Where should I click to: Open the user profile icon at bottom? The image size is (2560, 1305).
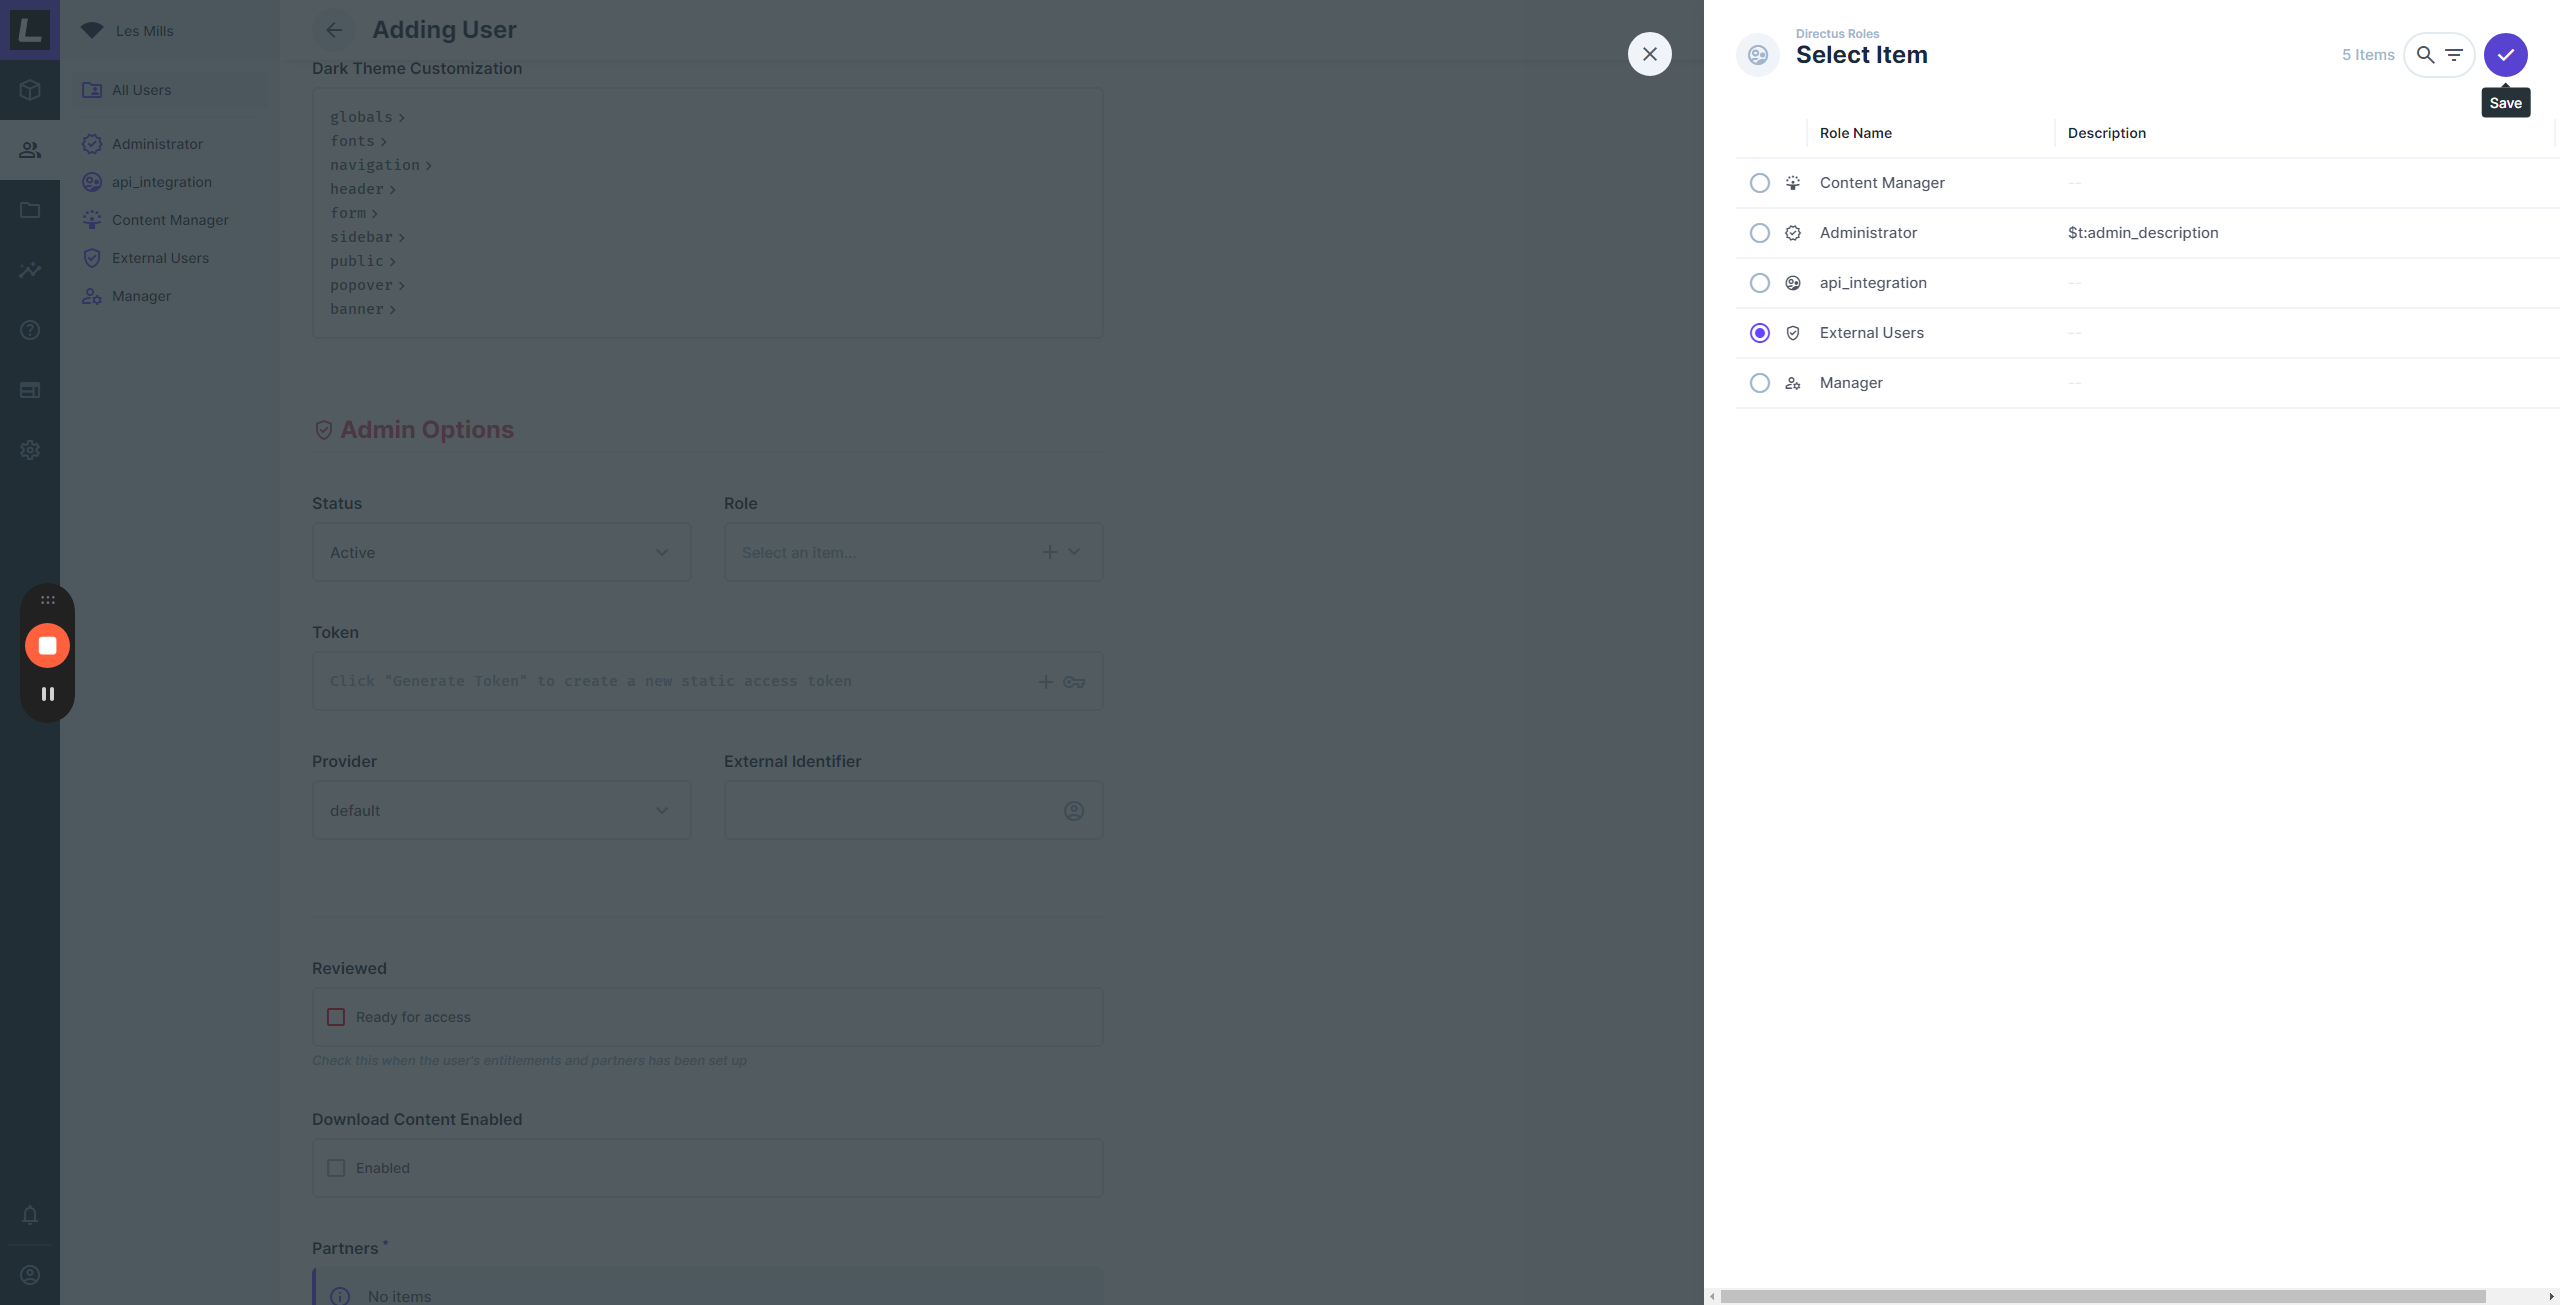(x=30, y=1275)
